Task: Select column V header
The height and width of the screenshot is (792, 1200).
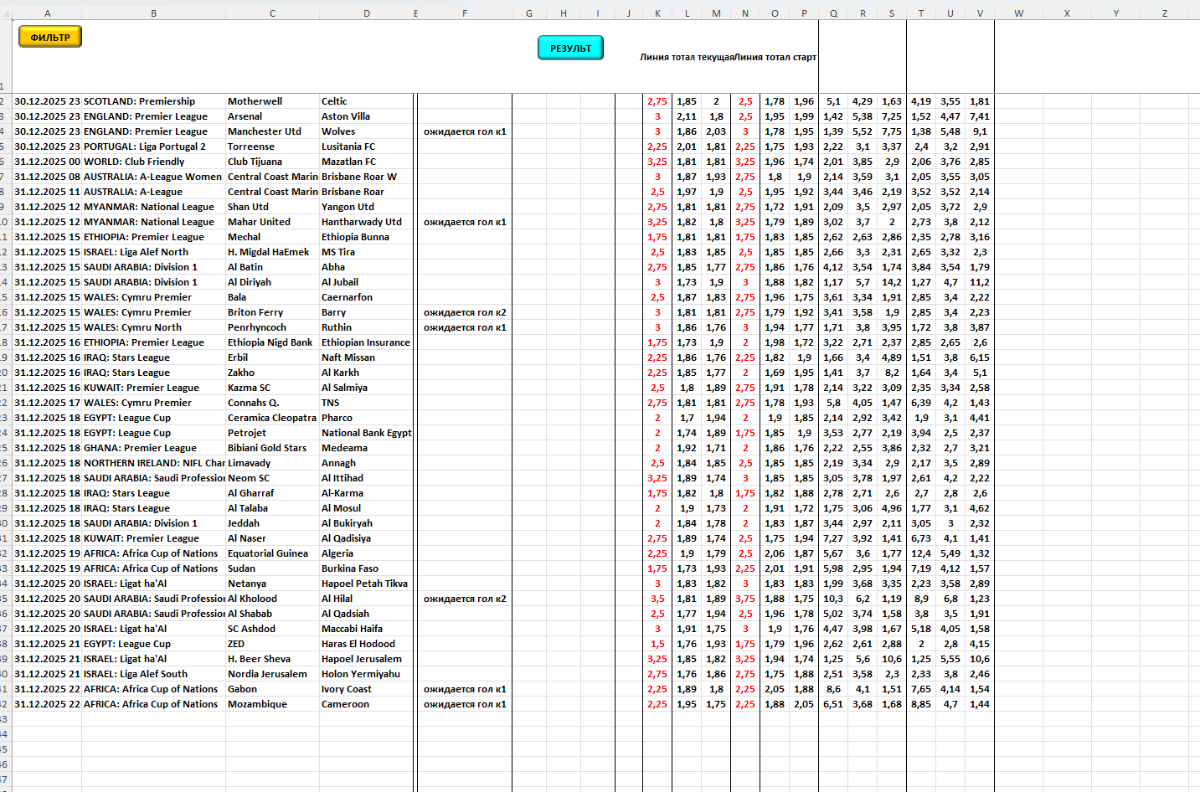Action: tap(980, 14)
